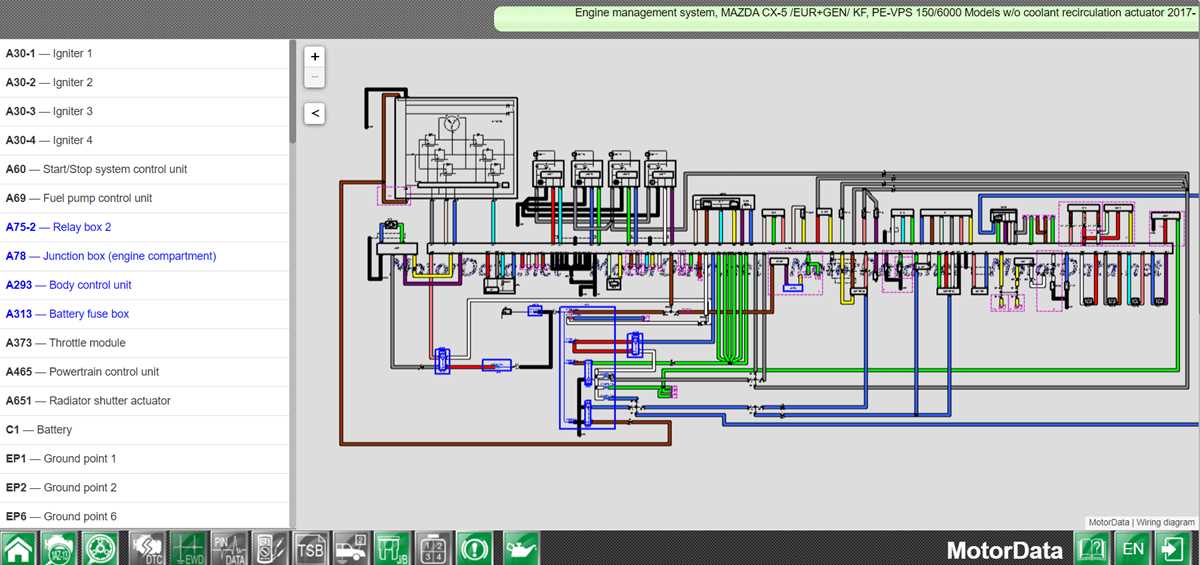Collapse the component list with < button
1200x565 pixels.
[x=315, y=113]
